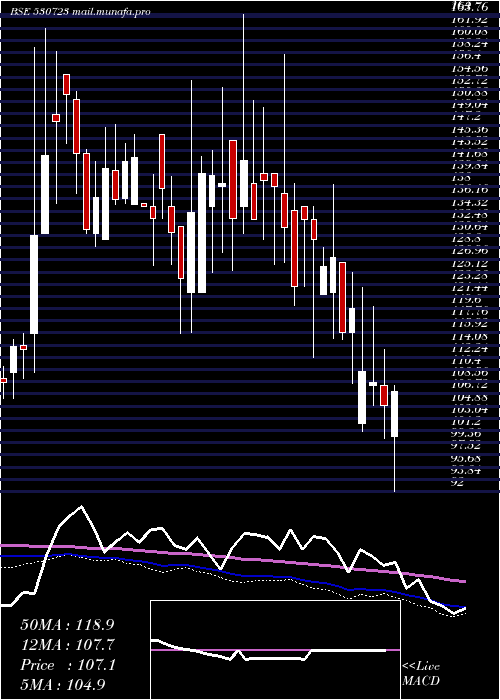The height and width of the screenshot is (700, 500).
Task: Click the 136.16 price axis label
Action: click(471, 190)
